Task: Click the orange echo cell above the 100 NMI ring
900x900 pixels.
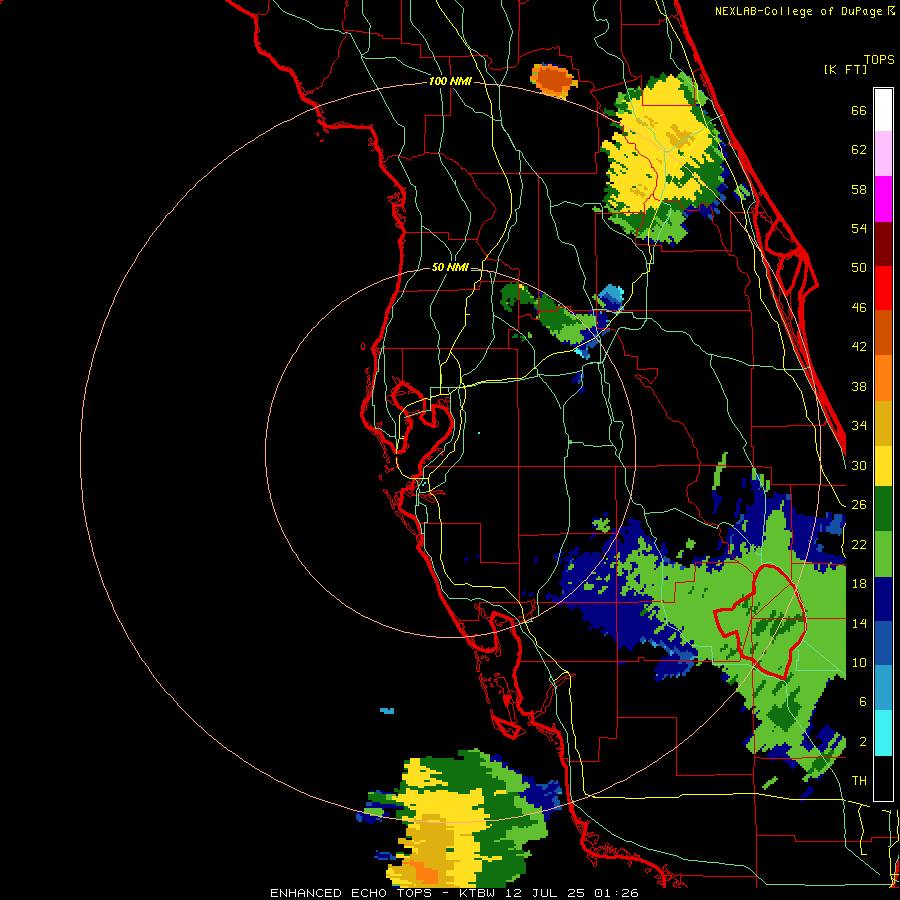Action: tap(553, 80)
